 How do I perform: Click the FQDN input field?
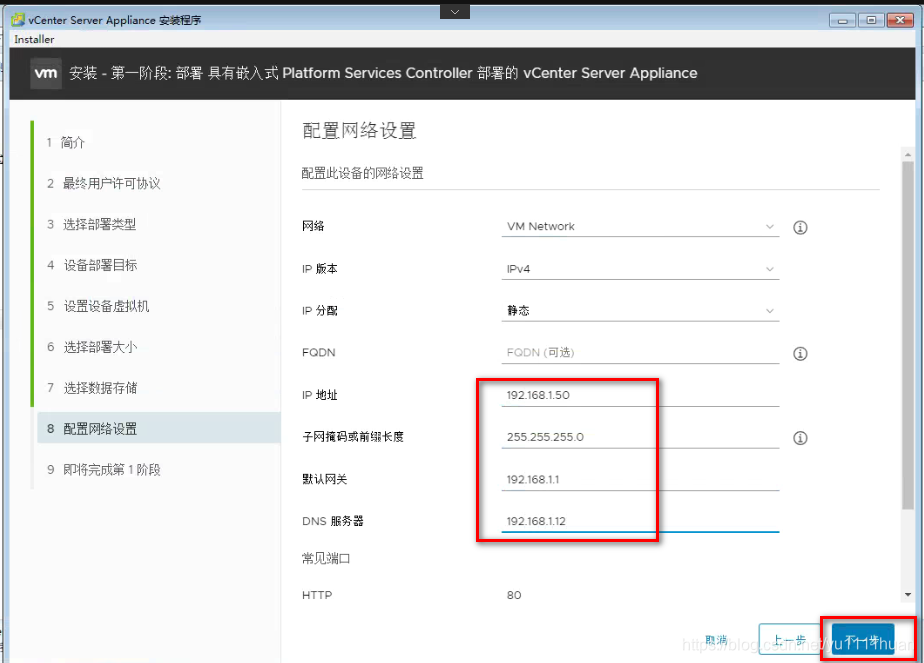640,353
